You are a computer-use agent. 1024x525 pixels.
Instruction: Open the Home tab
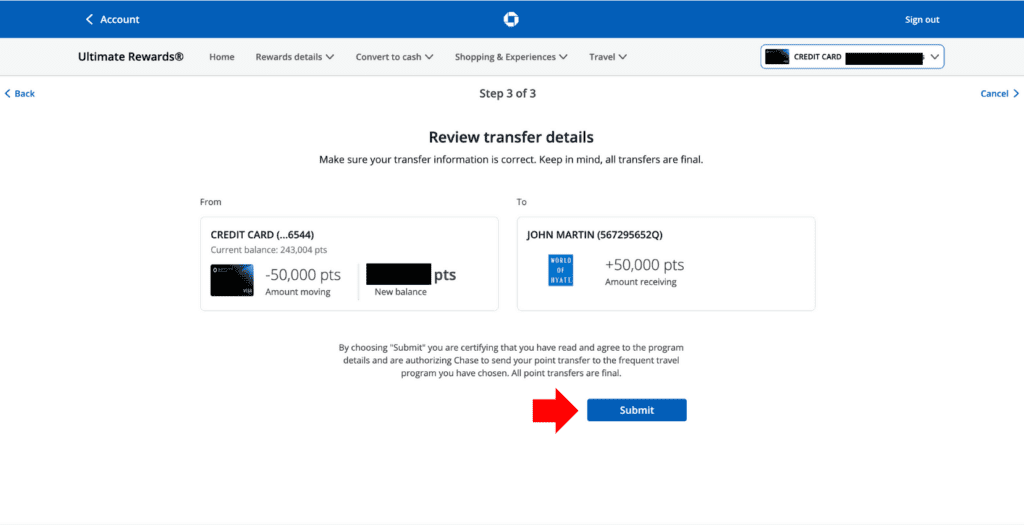[221, 57]
